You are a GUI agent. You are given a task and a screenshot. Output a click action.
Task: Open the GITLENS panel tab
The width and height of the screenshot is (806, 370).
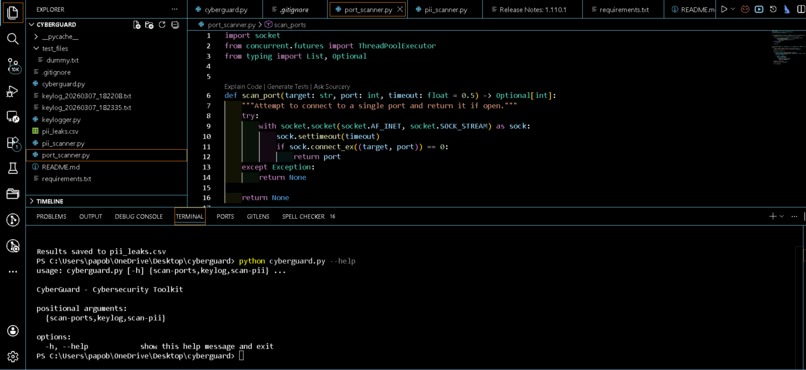258,216
